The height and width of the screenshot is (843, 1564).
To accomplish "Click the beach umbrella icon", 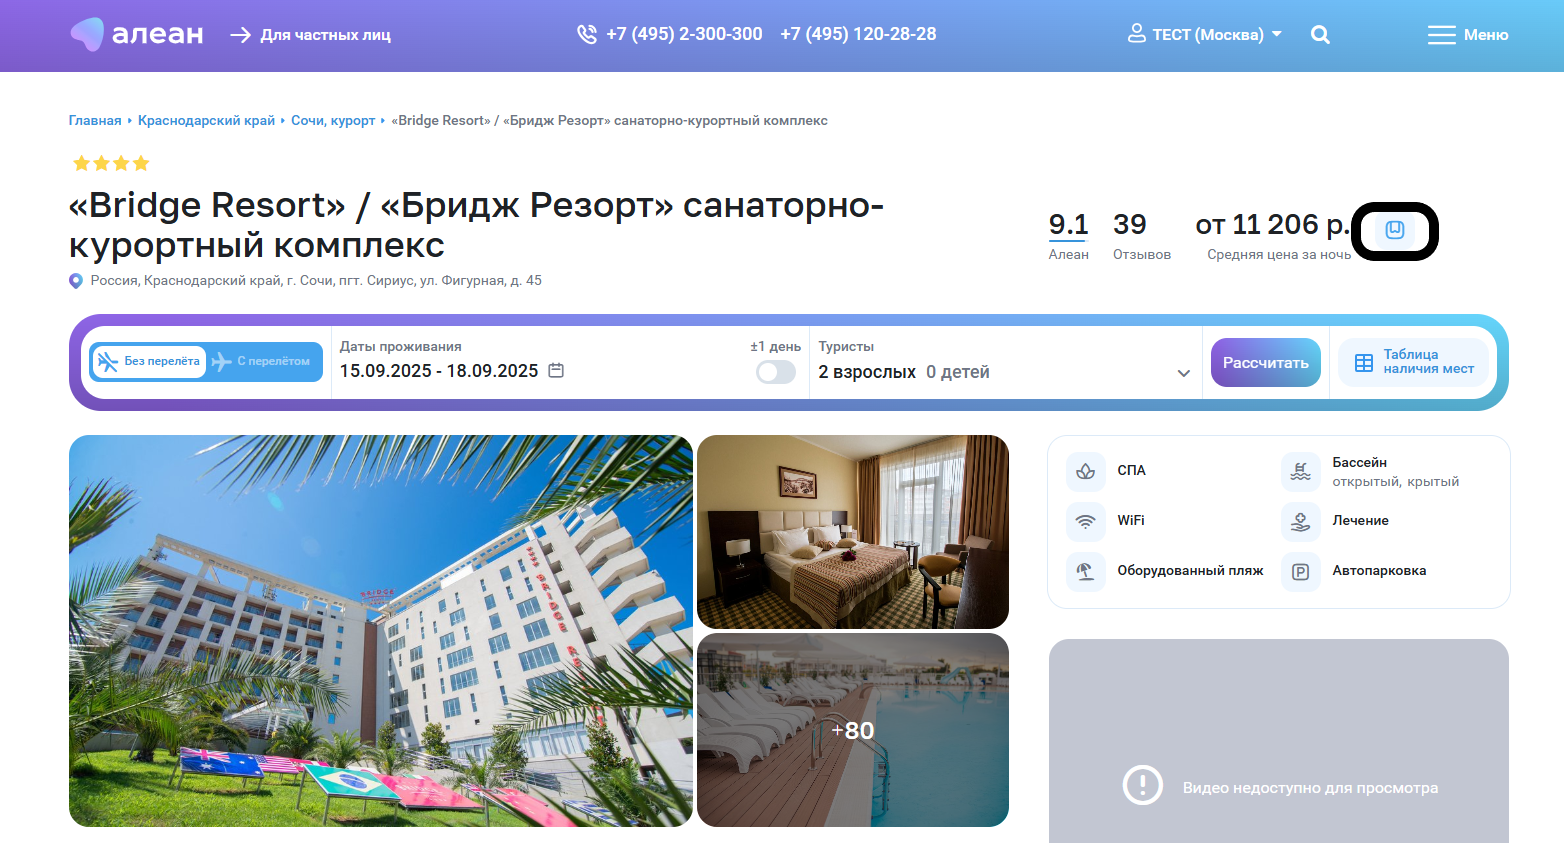I will click(1085, 571).
